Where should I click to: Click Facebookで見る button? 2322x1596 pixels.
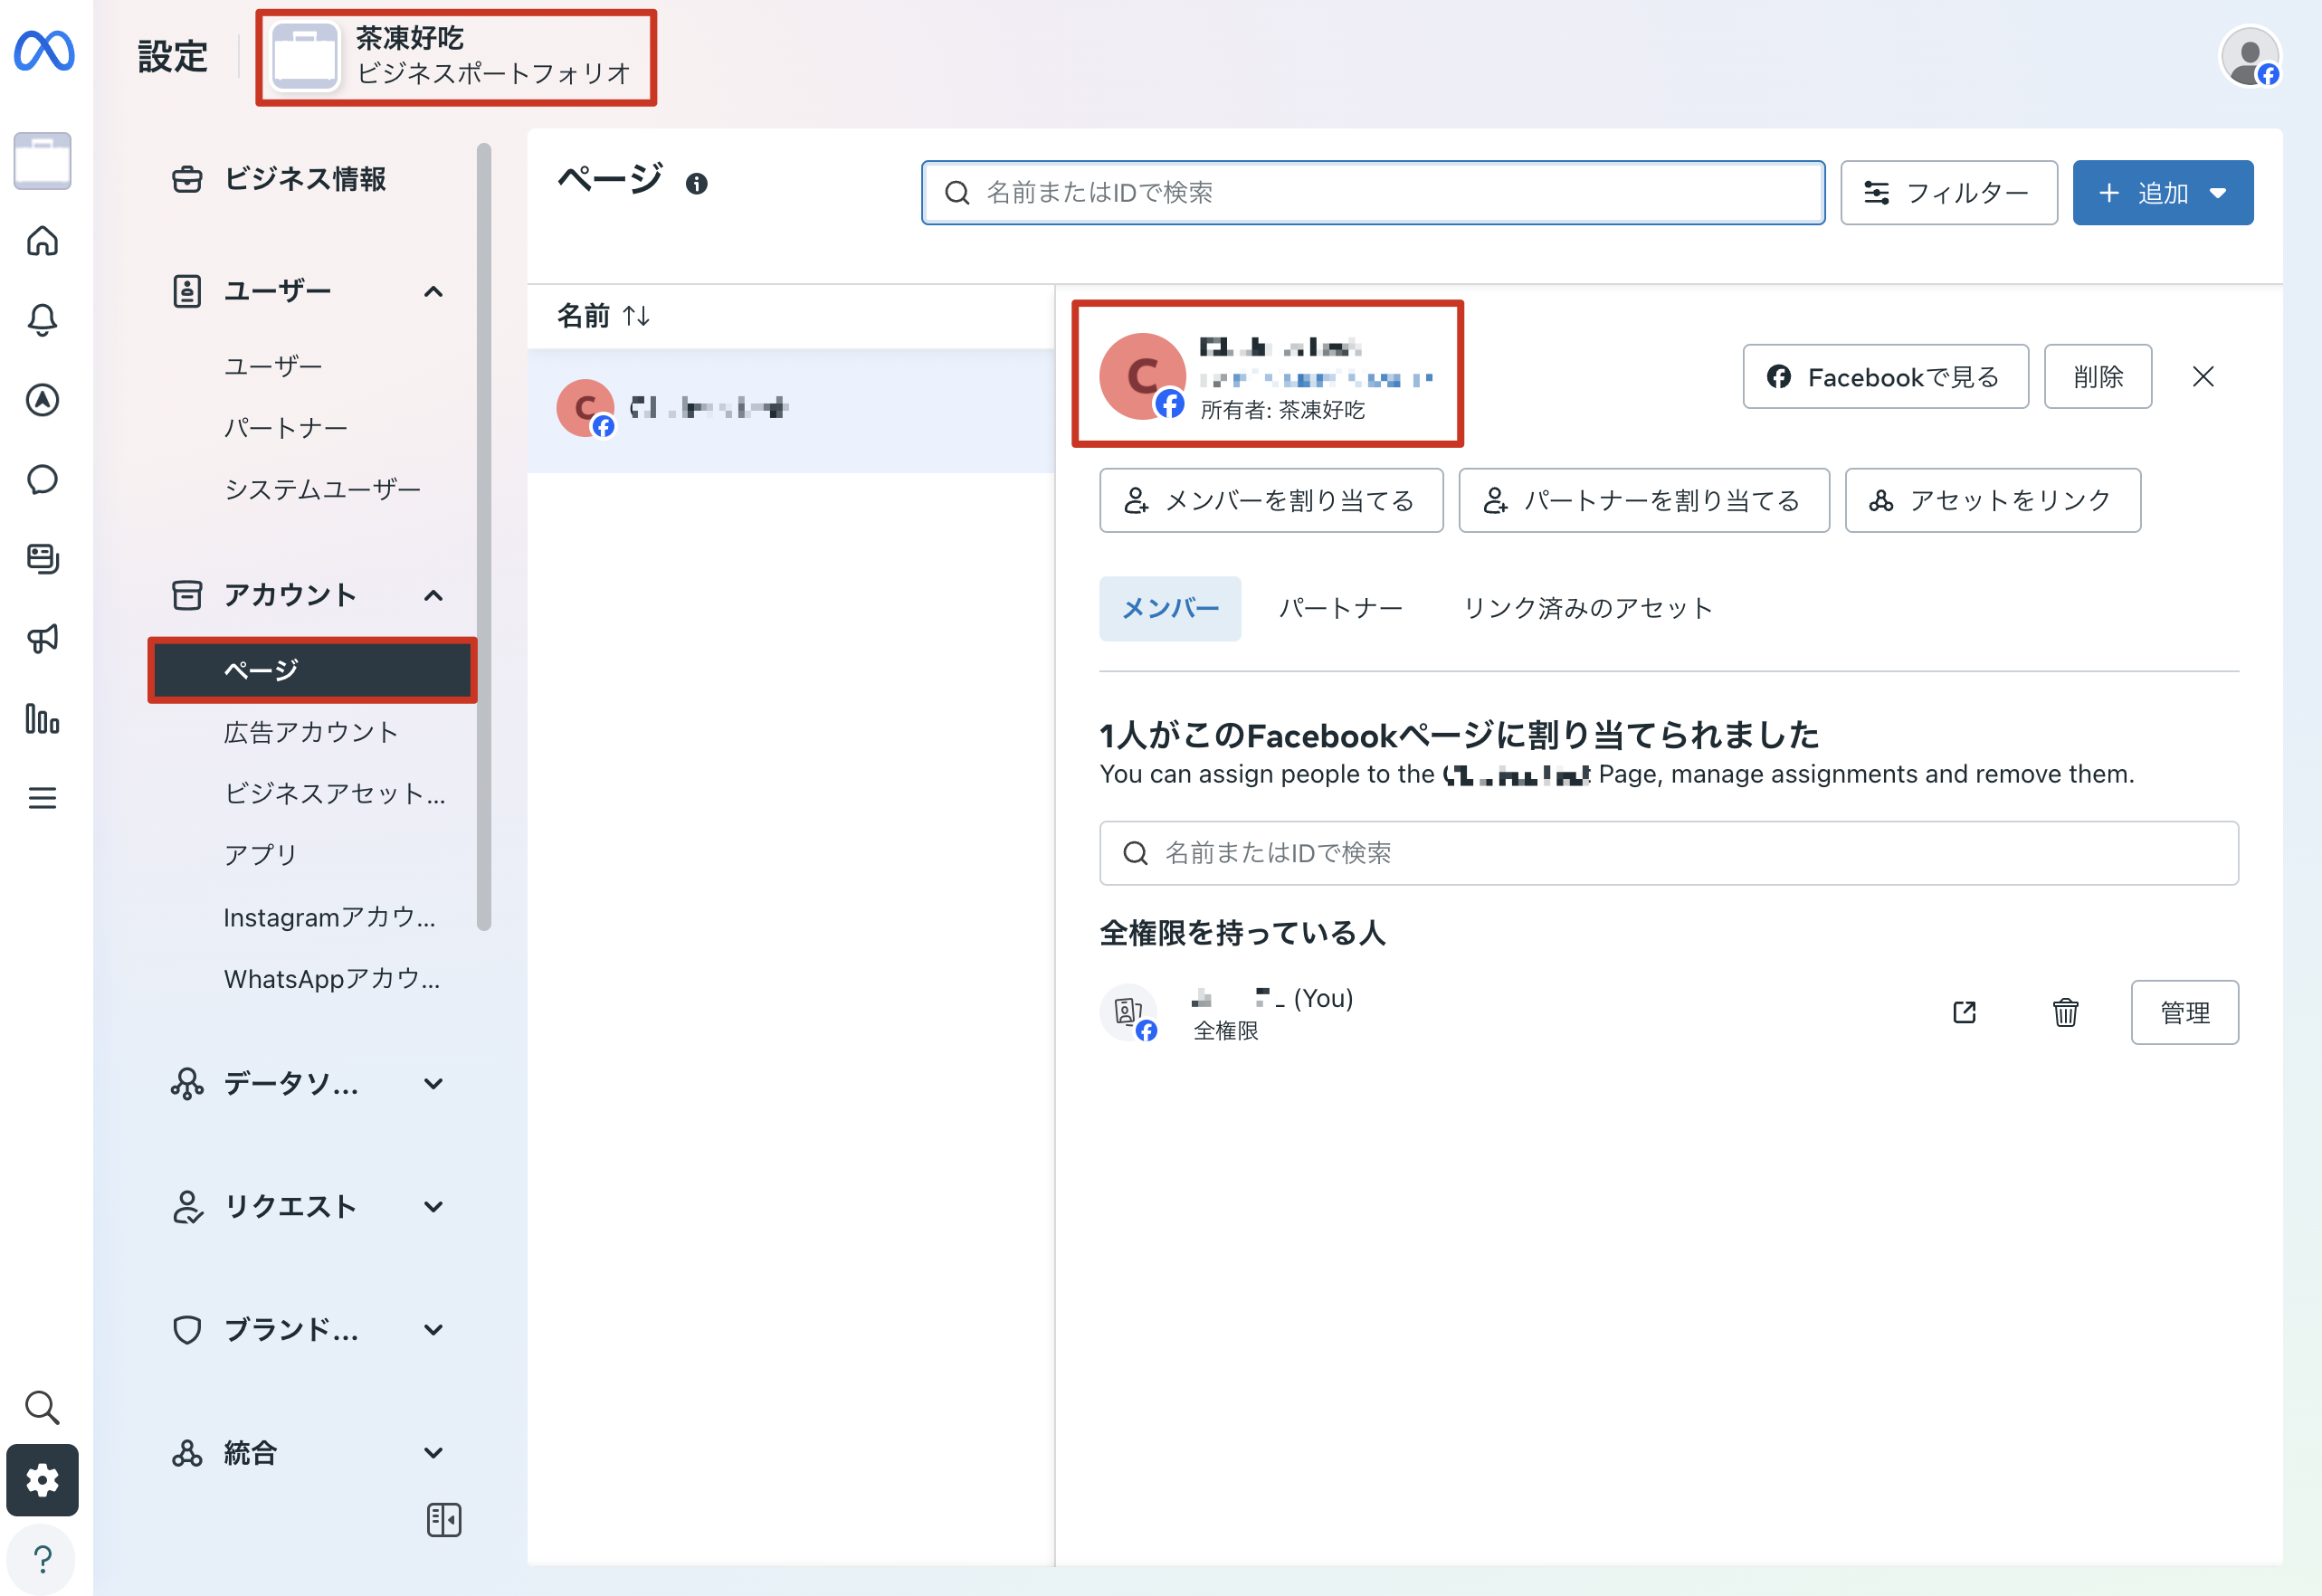pos(1885,377)
